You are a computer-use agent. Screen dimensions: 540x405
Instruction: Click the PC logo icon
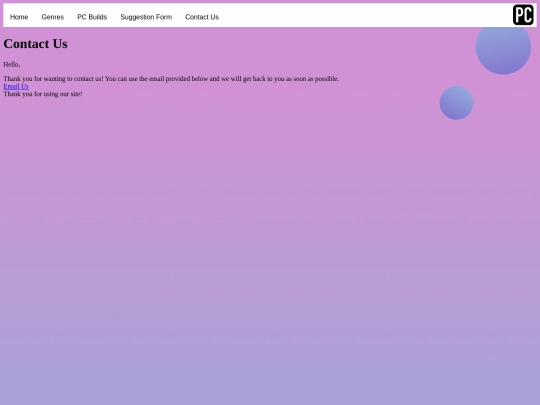pos(523,15)
